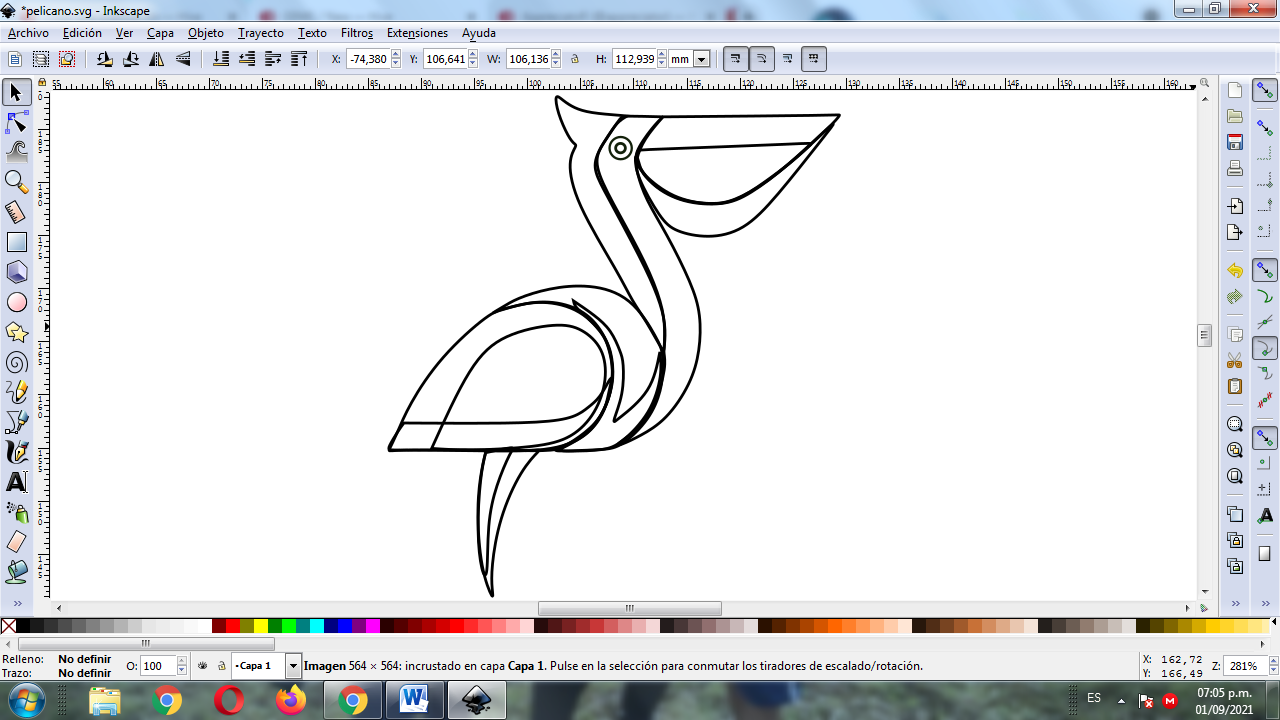The image size is (1280, 720).
Task: Flip selection vertically
Action: [183, 59]
